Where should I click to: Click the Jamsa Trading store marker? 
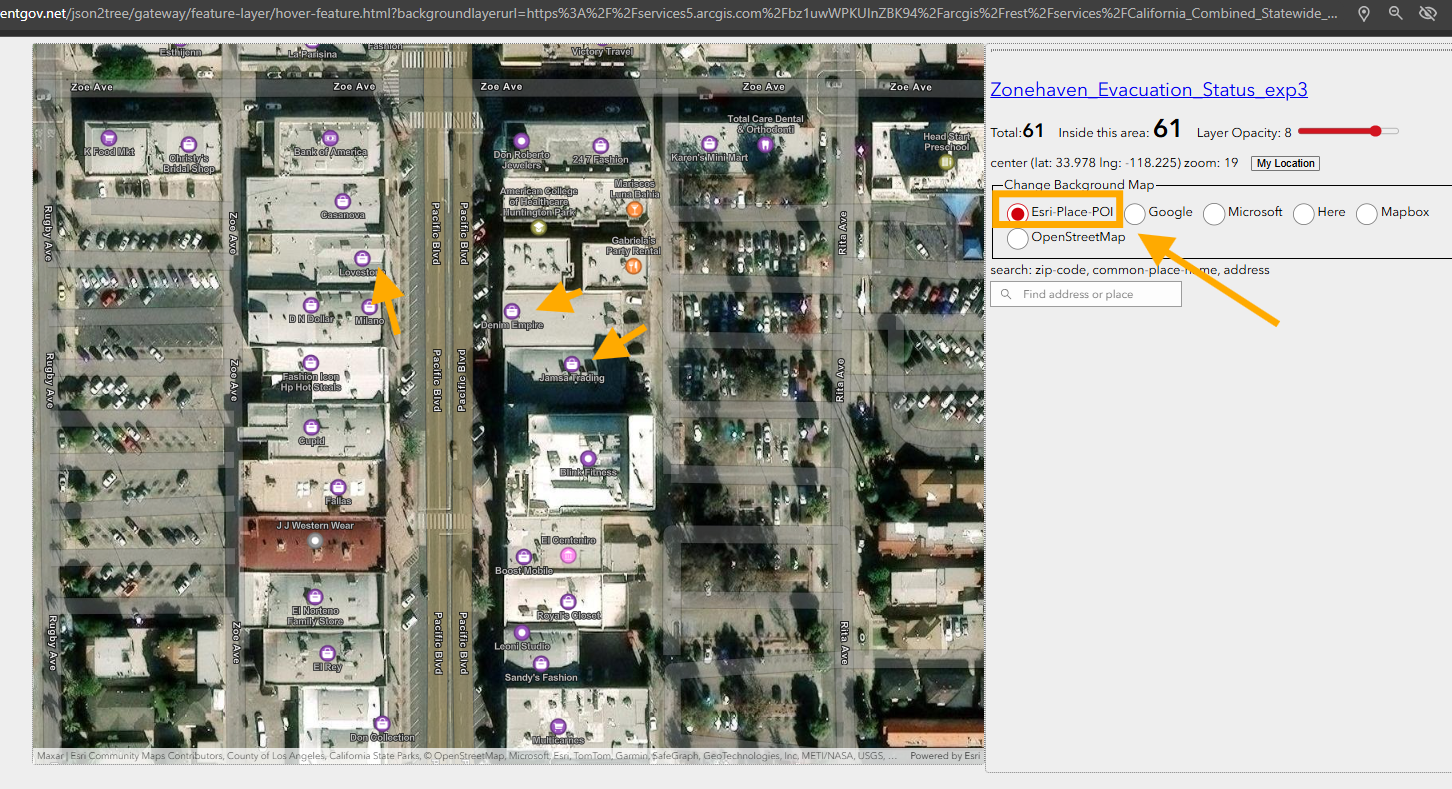571,364
